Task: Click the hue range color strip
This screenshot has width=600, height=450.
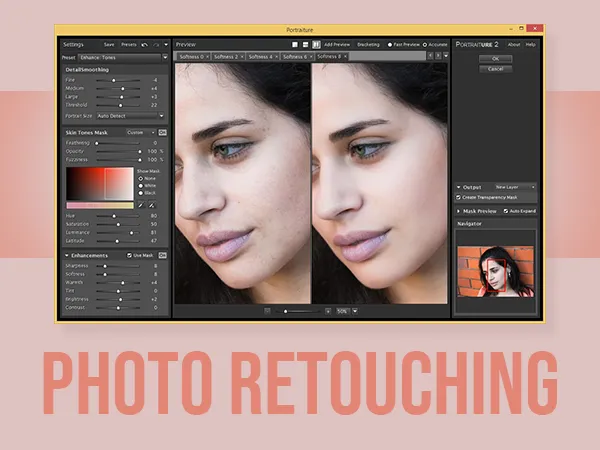Action: (100, 205)
